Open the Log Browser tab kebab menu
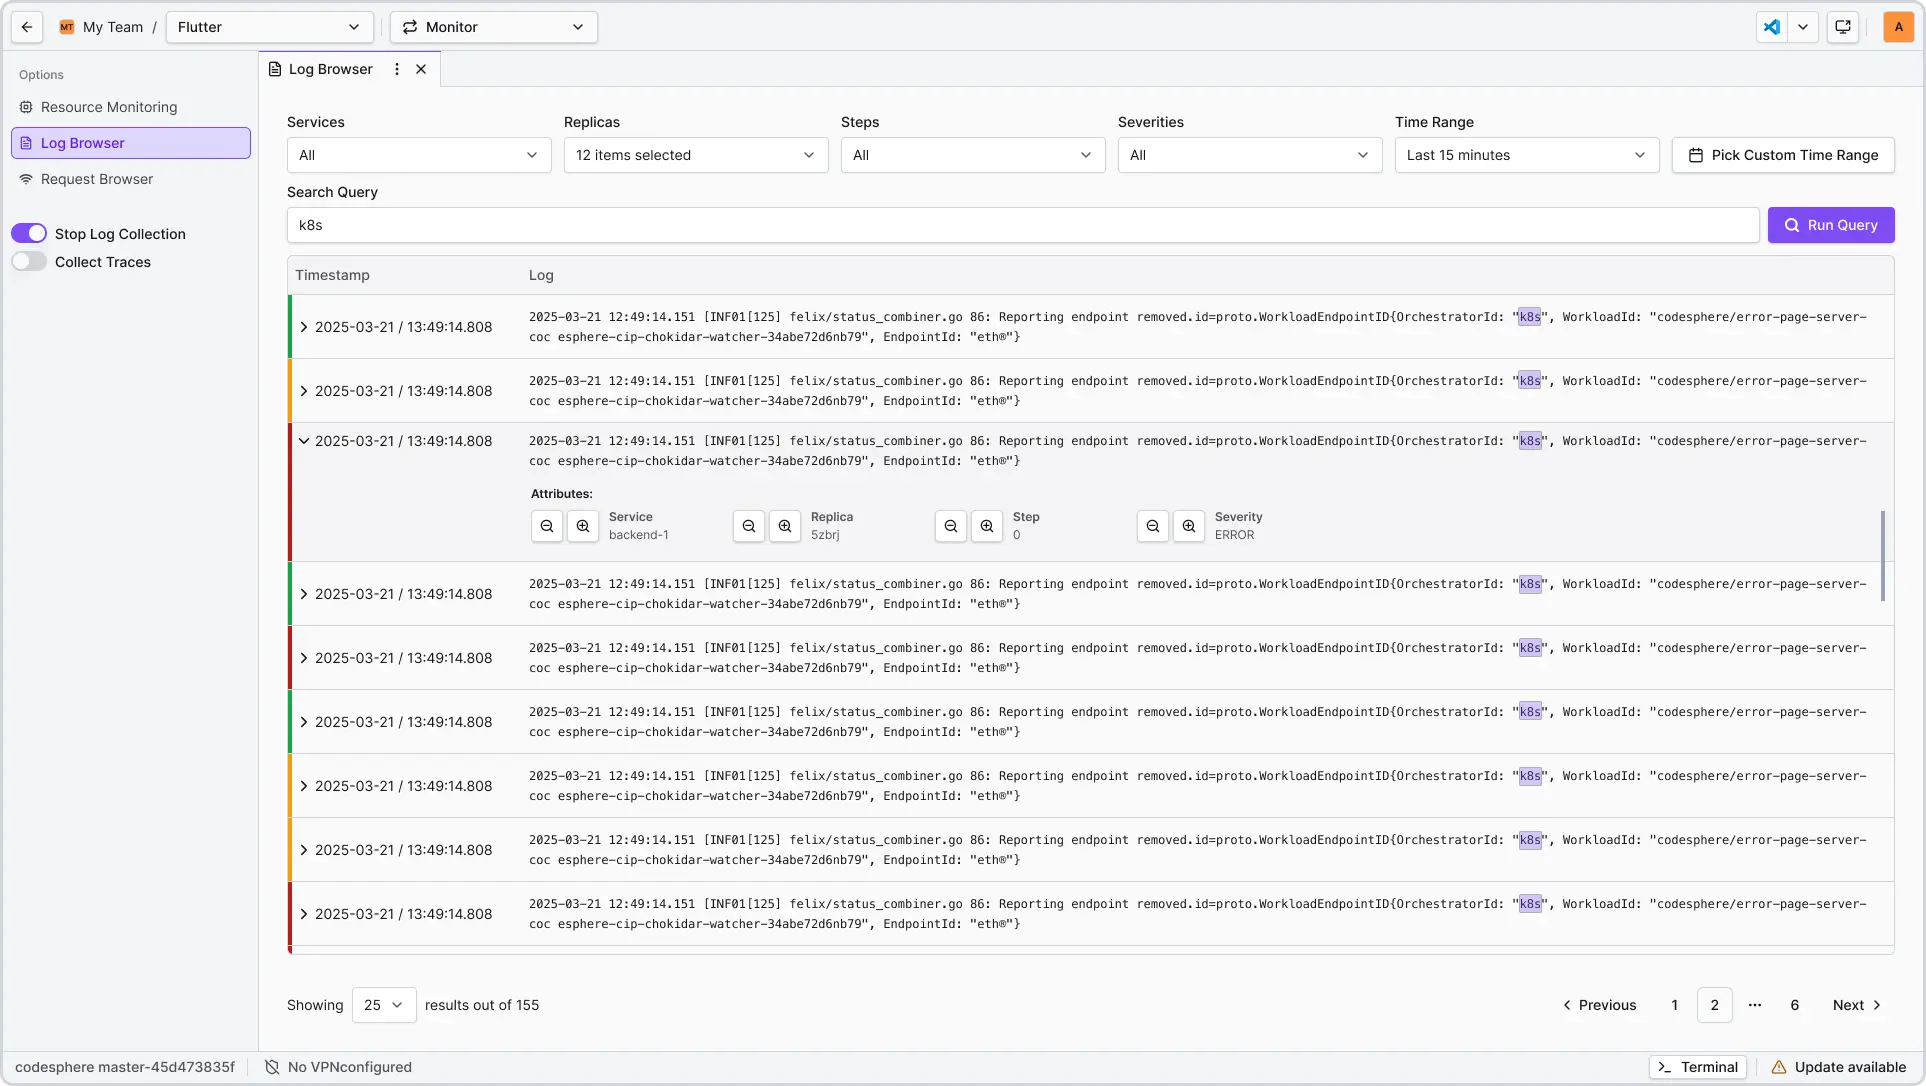The image size is (1926, 1086). (396, 69)
